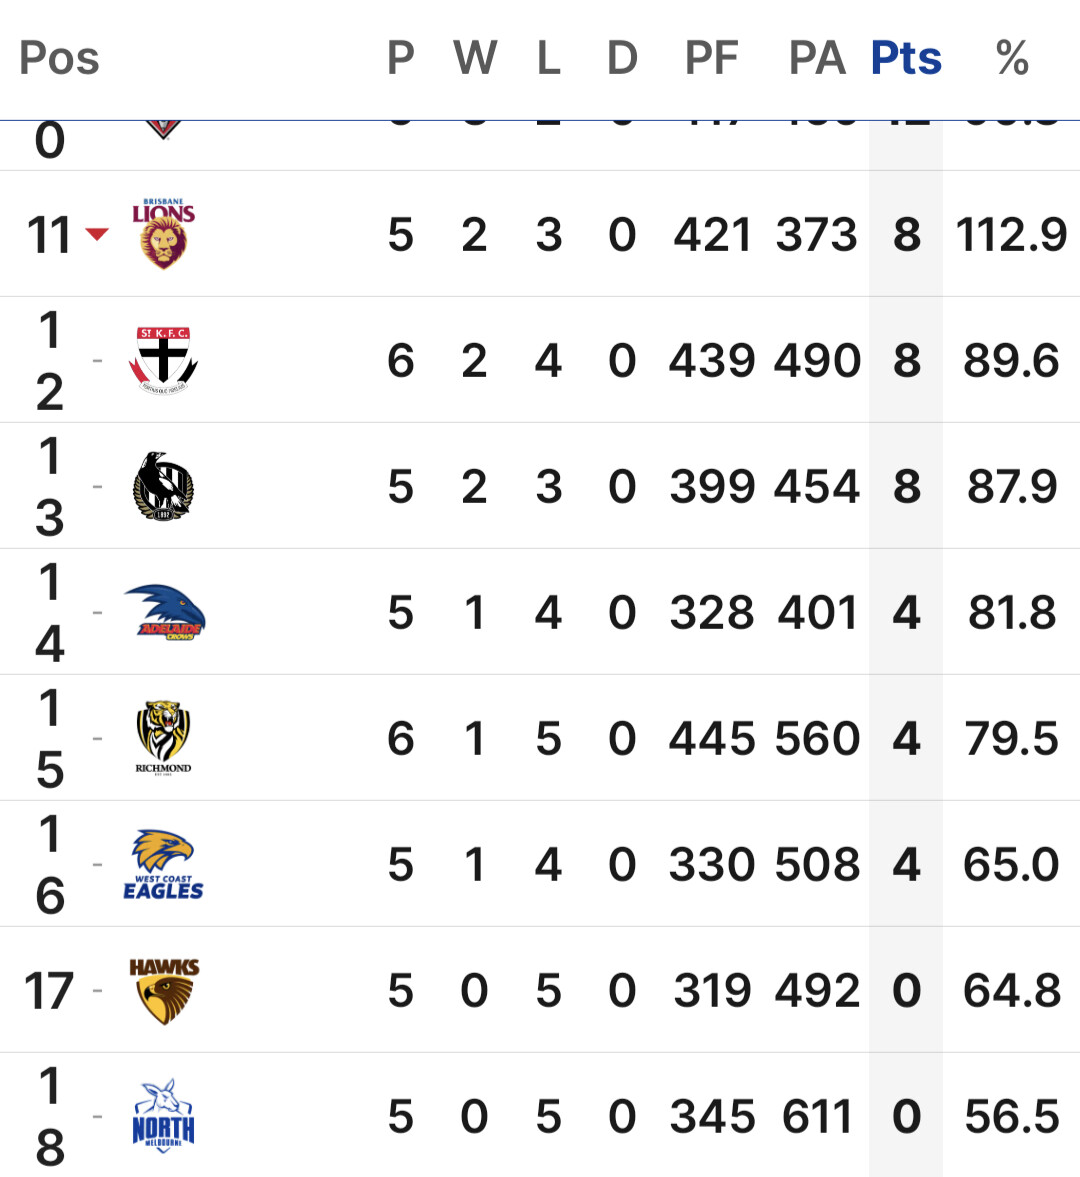Open the Adelaide Crows team logo

pos(164,612)
